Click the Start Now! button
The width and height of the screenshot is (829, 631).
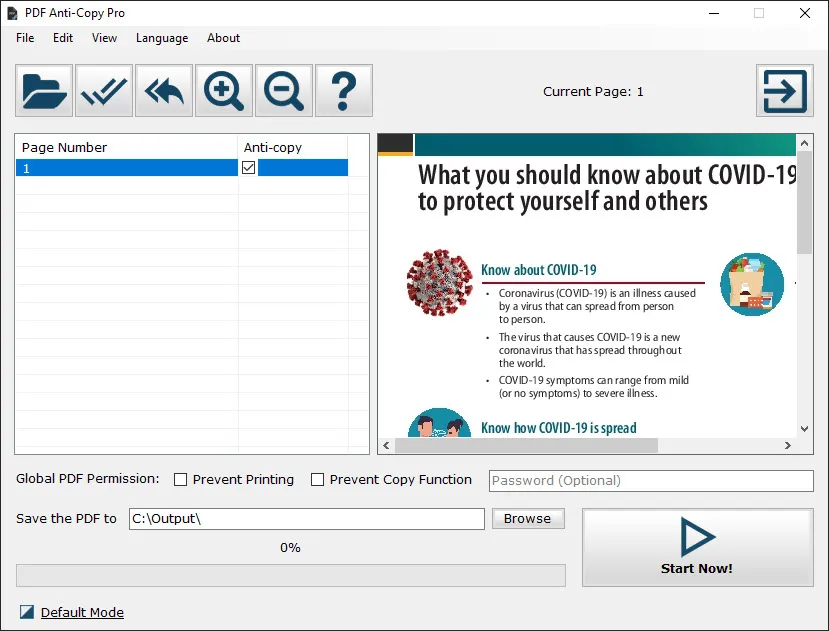[x=697, y=547]
